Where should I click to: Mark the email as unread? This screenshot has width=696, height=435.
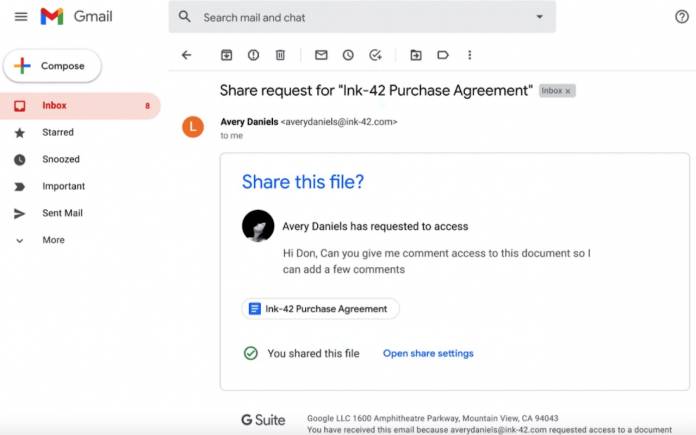tap(321, 55)
